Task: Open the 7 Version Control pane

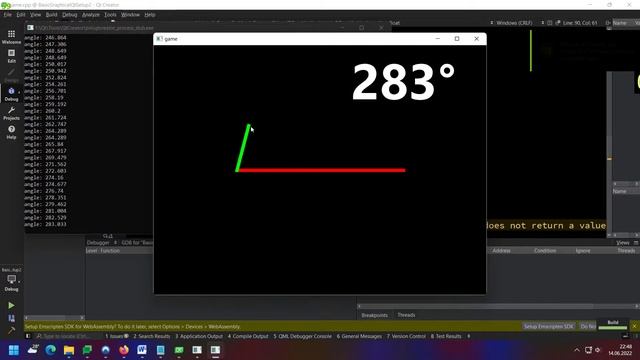Action: [x=406, y=336]
